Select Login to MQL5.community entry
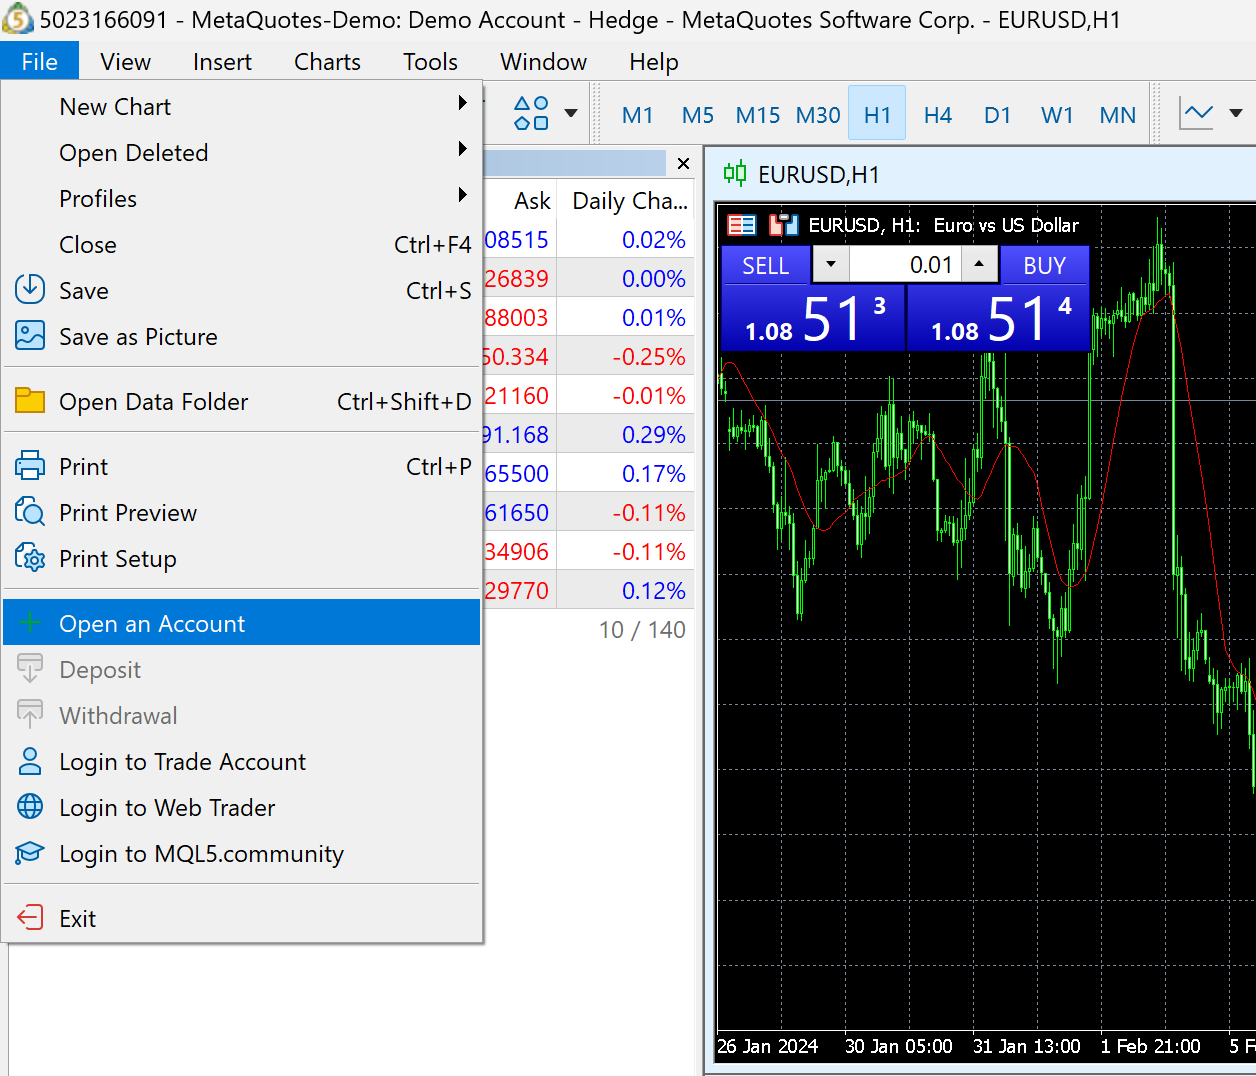Image resolution: width=1256 pixels, height=1076 pixels. [242, 853]
